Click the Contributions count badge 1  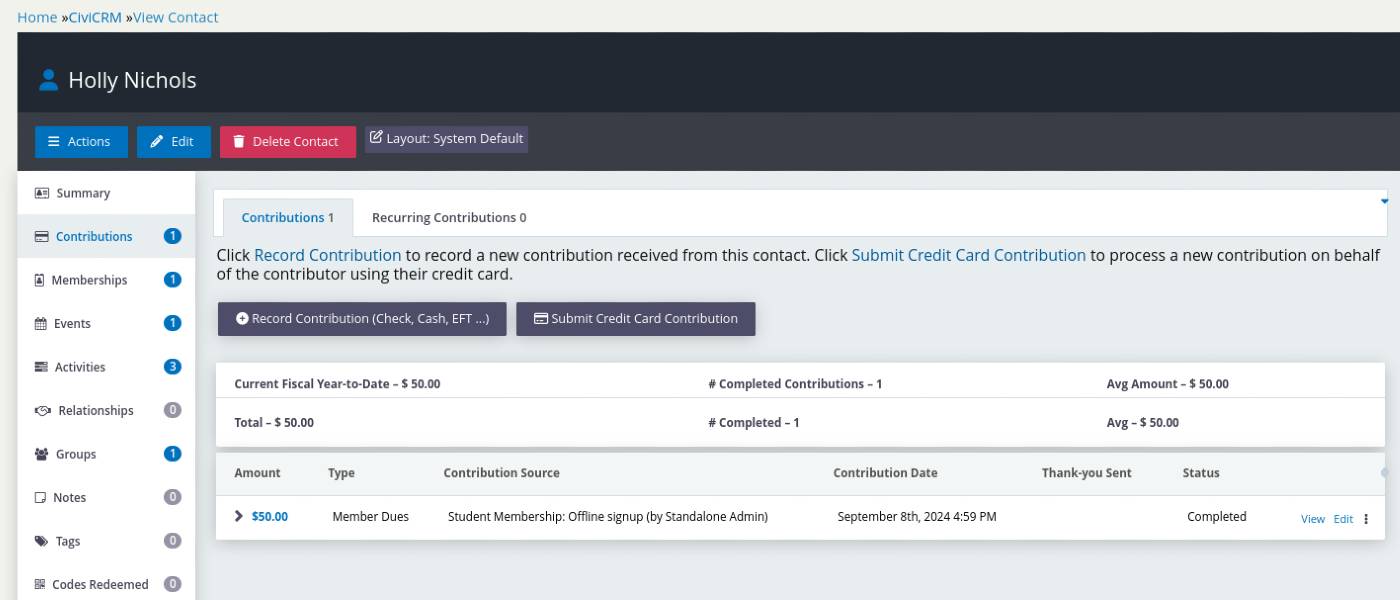tap(172, 237)
